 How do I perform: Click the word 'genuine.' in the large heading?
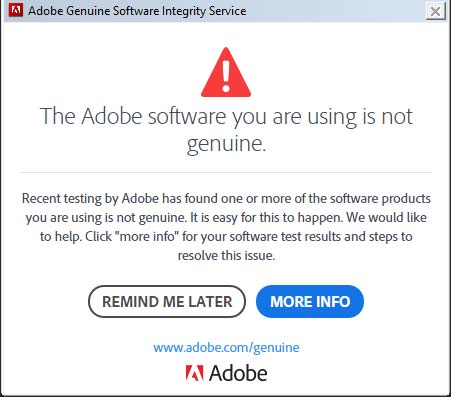[226, 144]
